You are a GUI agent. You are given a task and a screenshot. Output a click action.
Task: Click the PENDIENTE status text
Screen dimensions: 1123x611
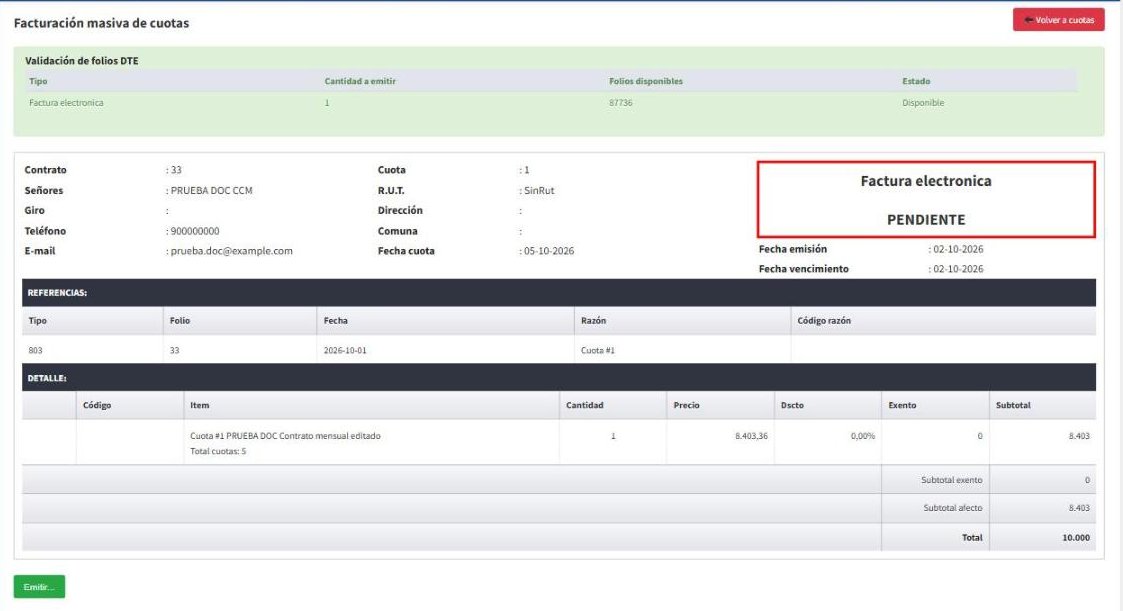coord(926,220)
